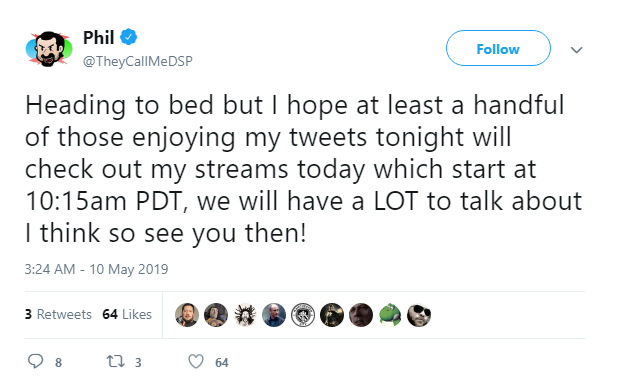
Task: View the 3 Retweets list
Action: click(58, 314)
